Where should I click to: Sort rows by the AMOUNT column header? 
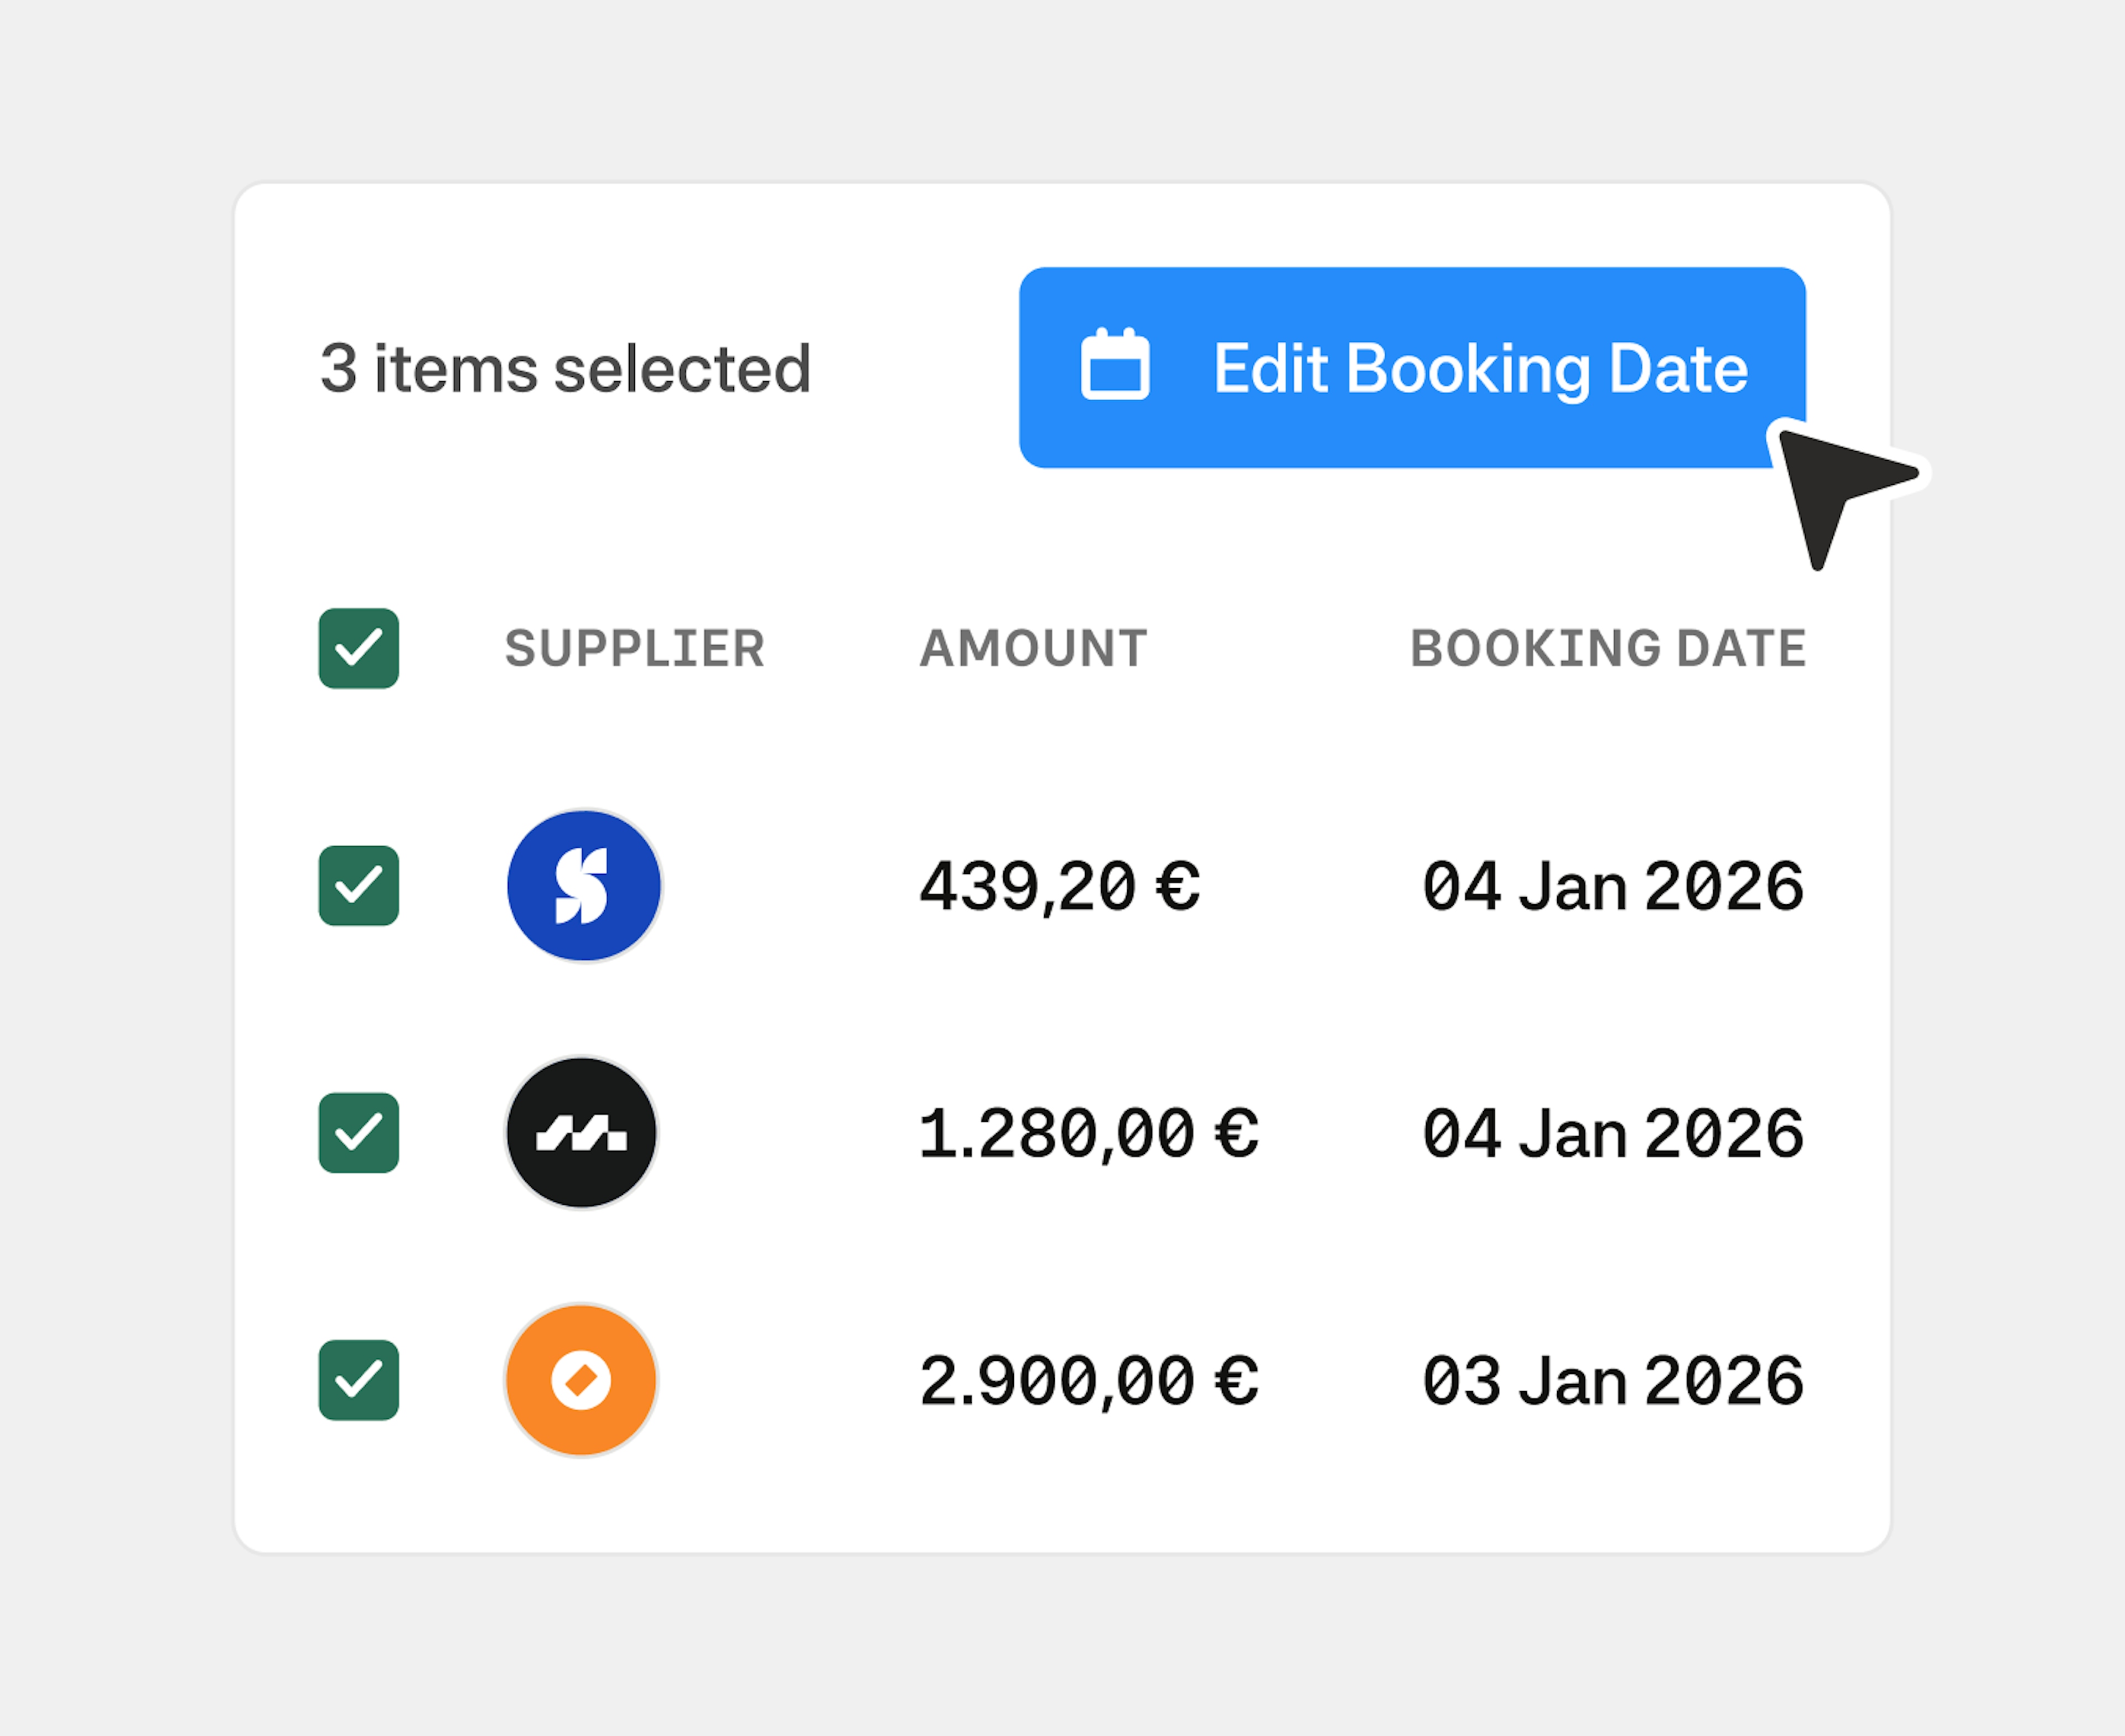tap(1032, 648)
